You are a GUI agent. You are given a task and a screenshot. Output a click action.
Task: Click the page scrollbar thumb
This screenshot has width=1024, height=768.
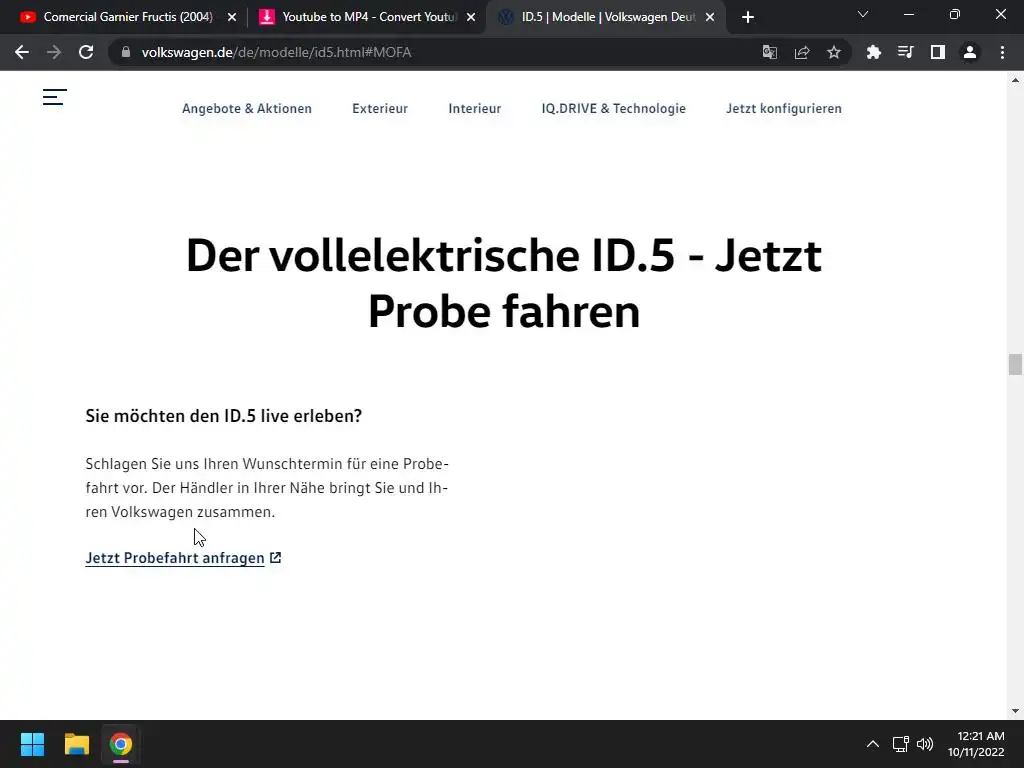point(1015,364)
